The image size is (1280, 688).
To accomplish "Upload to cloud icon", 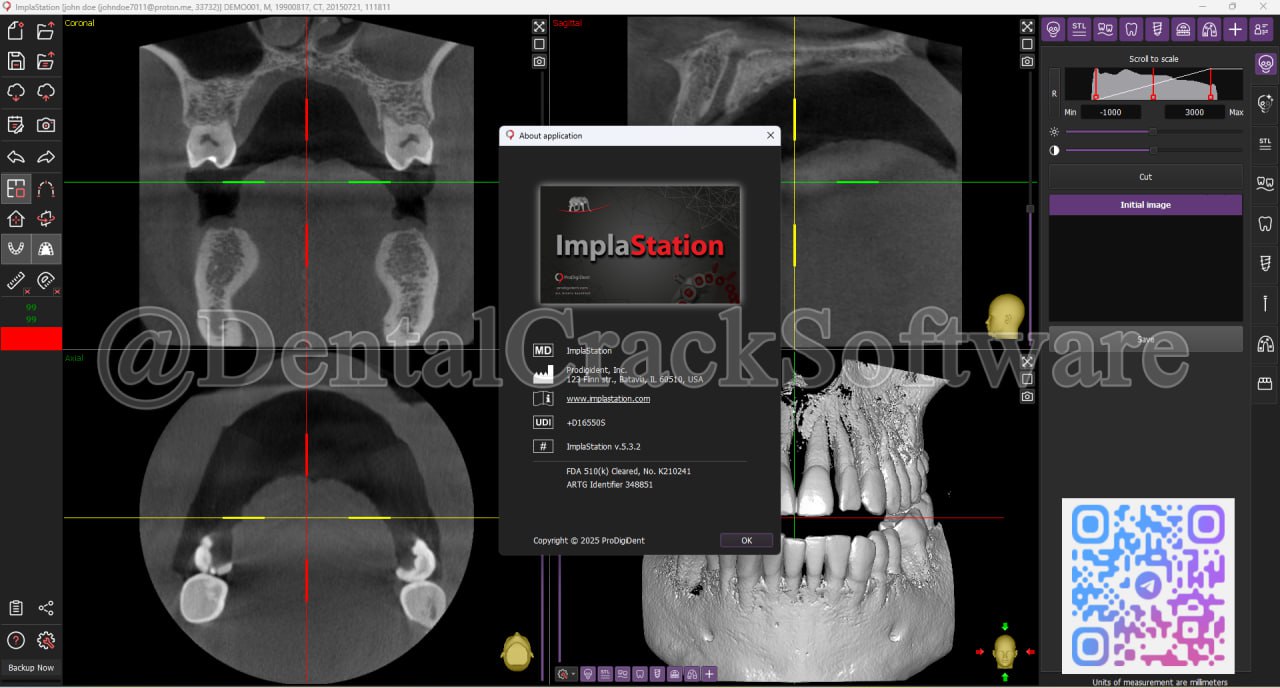I will [46, 93].
